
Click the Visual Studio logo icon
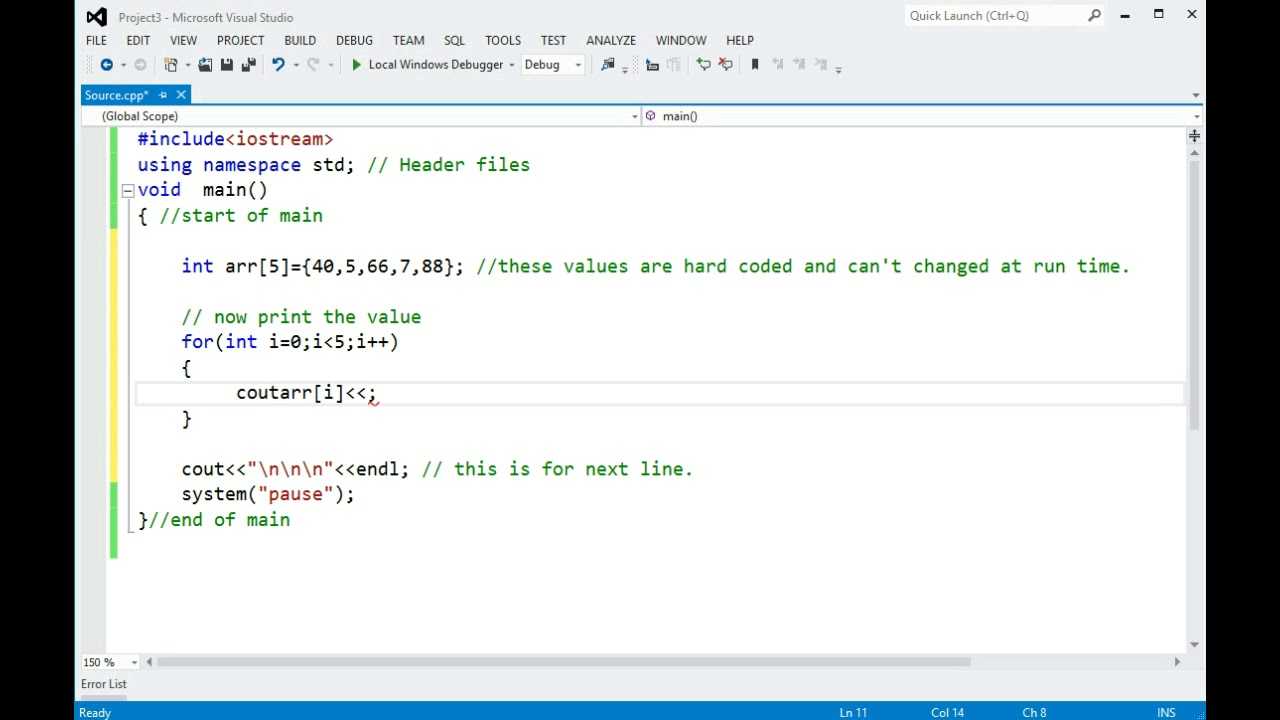[x=96, y=17]
